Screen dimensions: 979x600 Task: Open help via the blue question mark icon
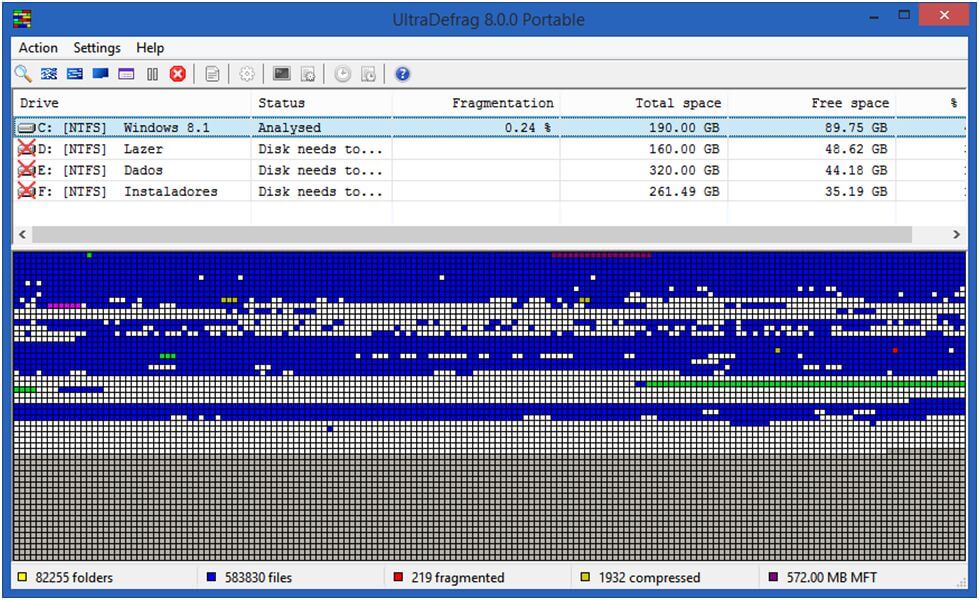pyautogui.click(x=403, y=74)
